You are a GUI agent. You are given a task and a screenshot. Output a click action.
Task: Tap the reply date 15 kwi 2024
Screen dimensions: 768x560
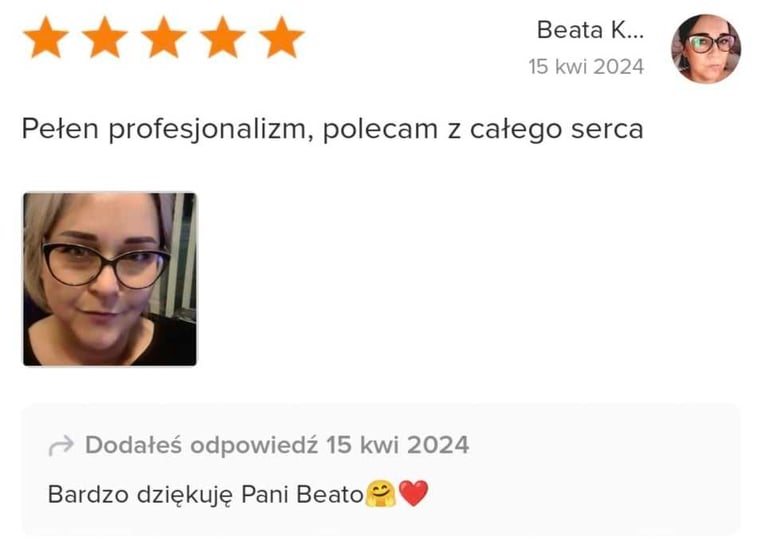click(398, 445)
